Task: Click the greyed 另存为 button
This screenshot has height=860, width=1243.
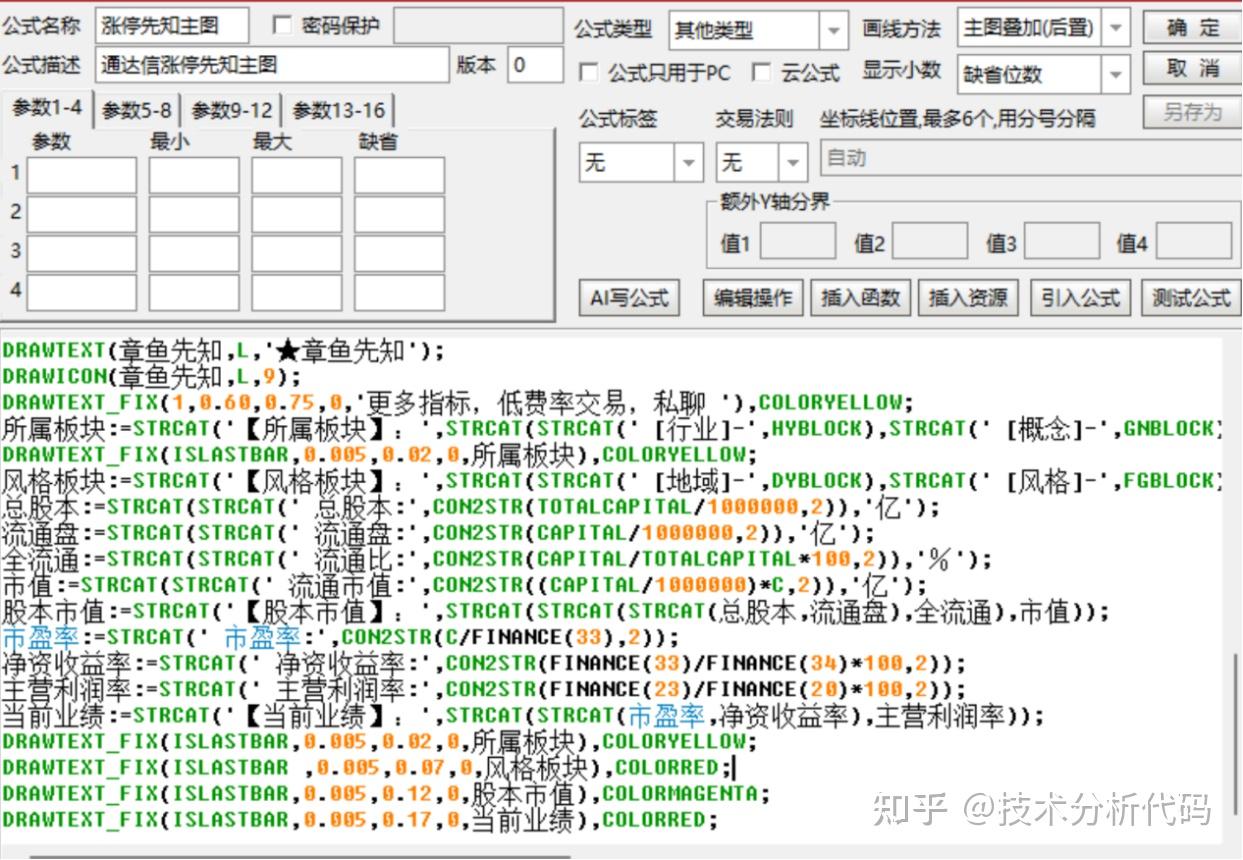Action: 1192,112
